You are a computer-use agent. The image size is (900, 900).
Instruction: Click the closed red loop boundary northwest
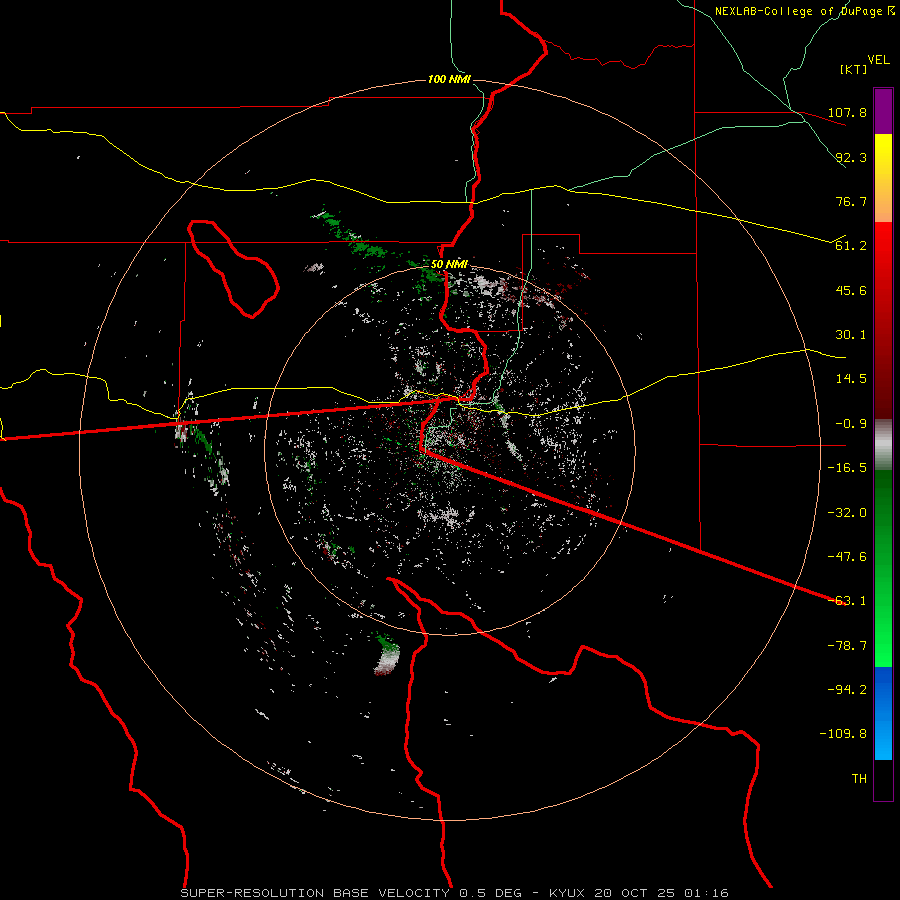tap(232, 268)
